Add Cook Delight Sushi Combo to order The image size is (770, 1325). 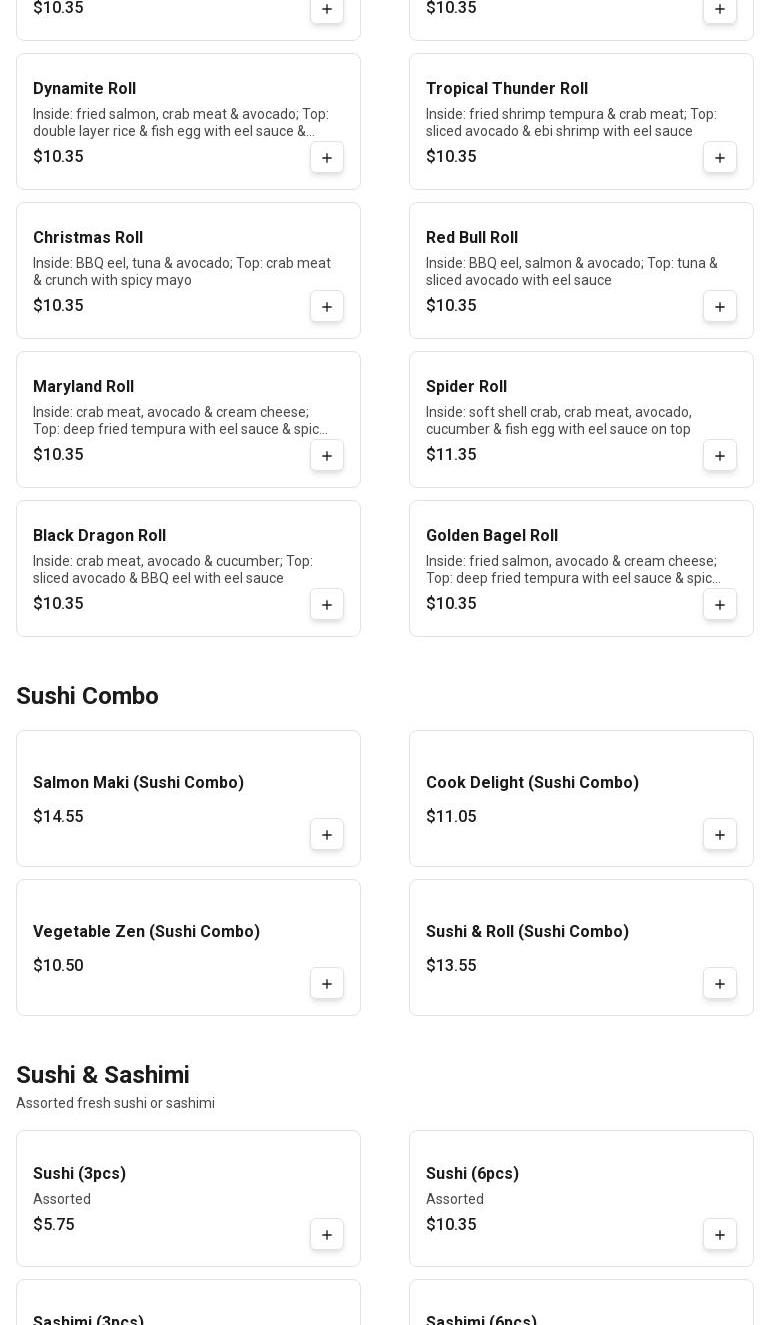click(x=720, y=835)
